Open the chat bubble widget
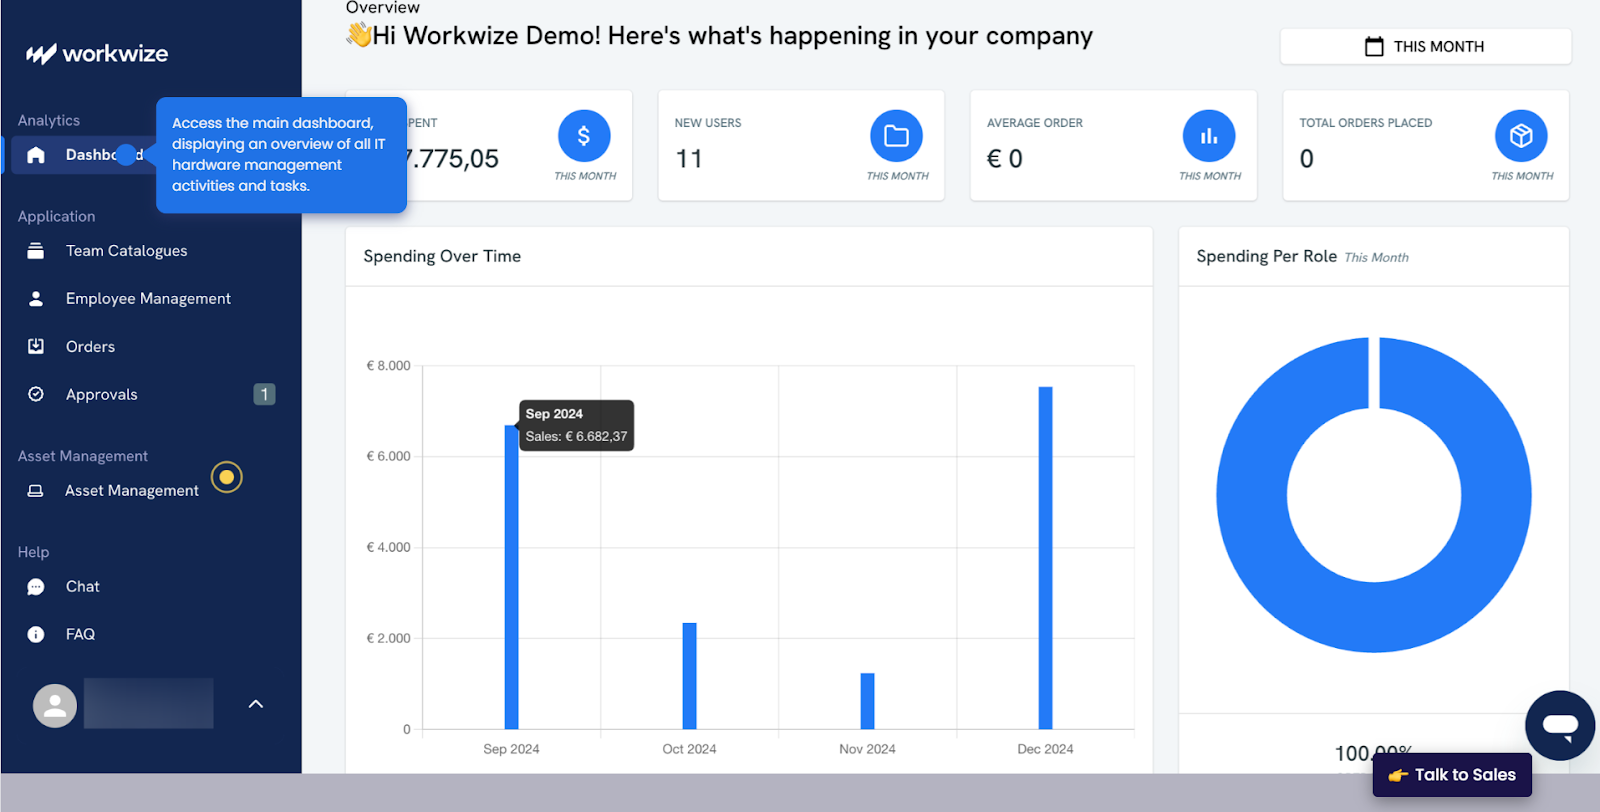 pyautogui.click(x=1559, y=725)
